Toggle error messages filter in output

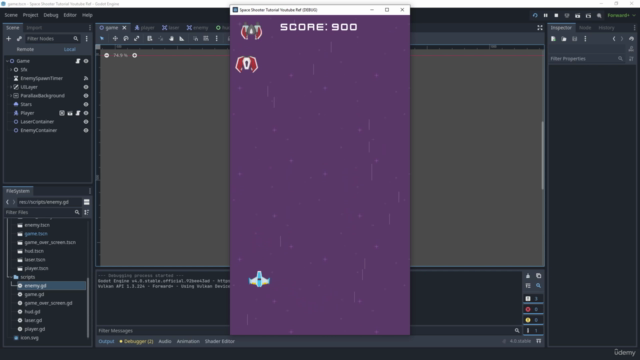tap(533, 309)
